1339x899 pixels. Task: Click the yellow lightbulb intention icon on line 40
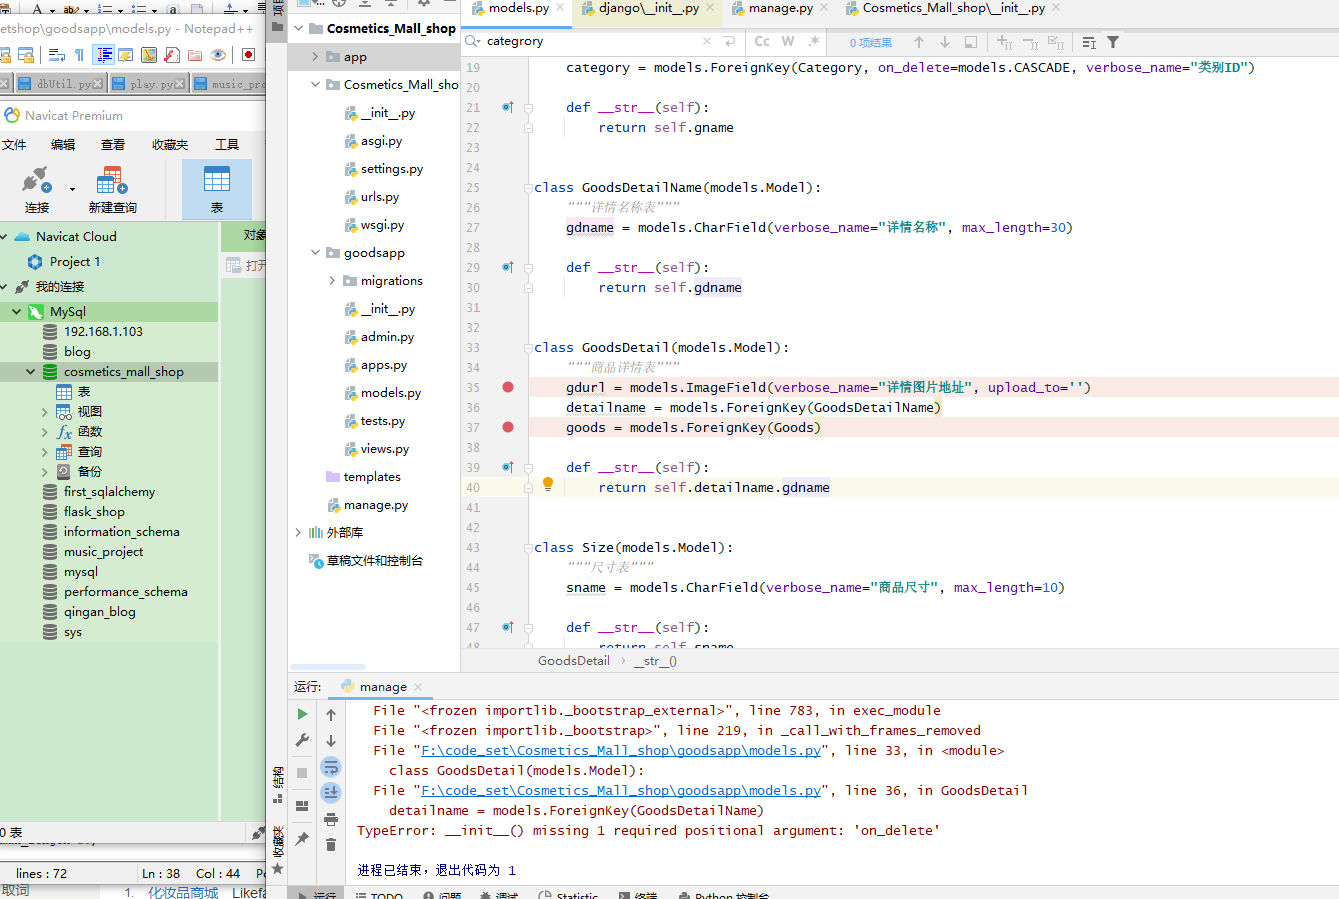point(548,485)
